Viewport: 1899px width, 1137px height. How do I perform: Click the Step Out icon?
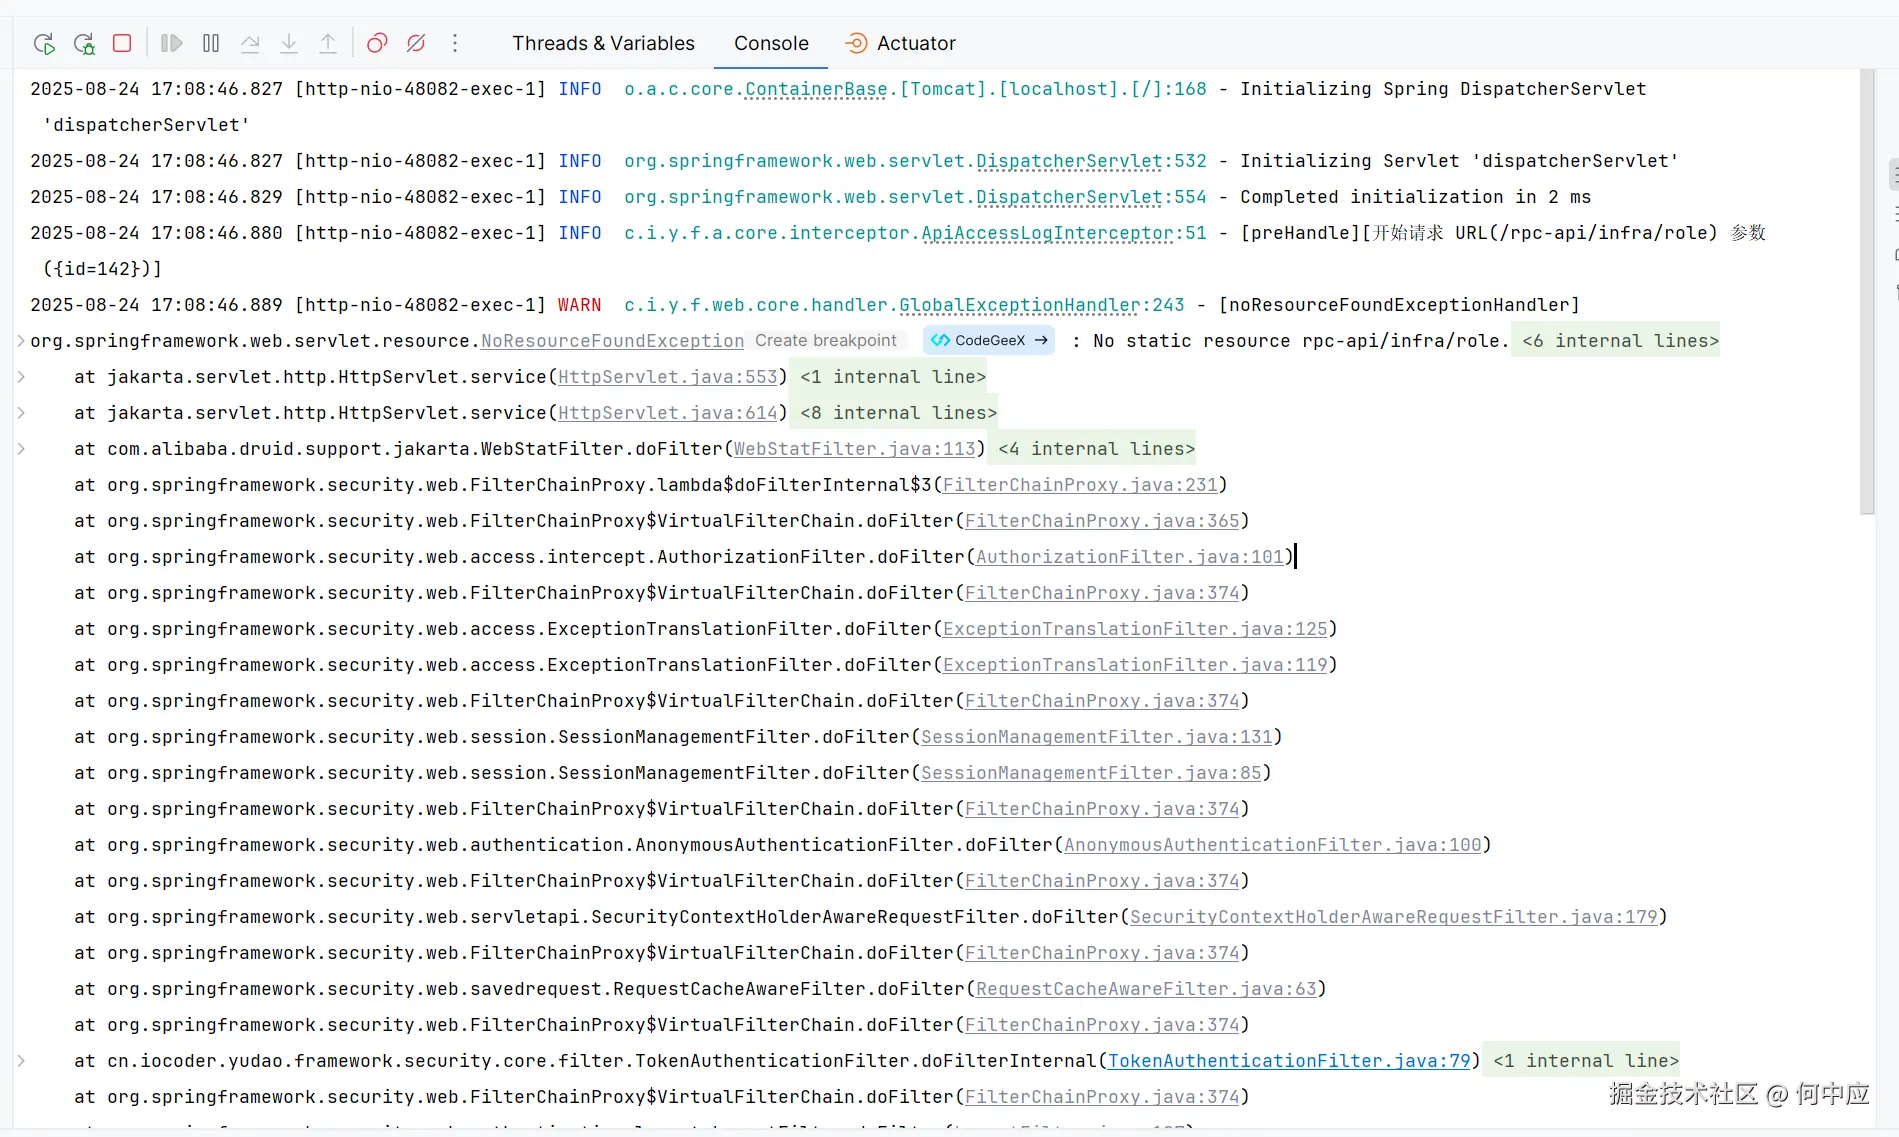coord(328,43)
